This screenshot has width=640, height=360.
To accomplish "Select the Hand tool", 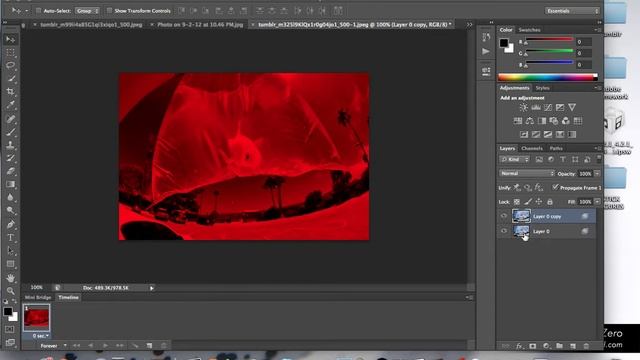I will pos(11,278).
